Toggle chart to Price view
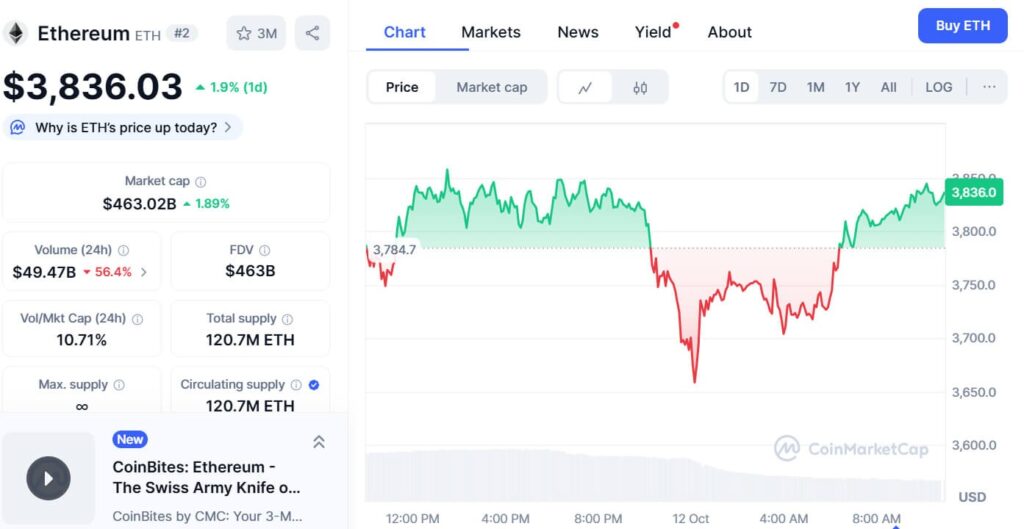Screen dimensions: 1024x529 click(x=402, y=87)
